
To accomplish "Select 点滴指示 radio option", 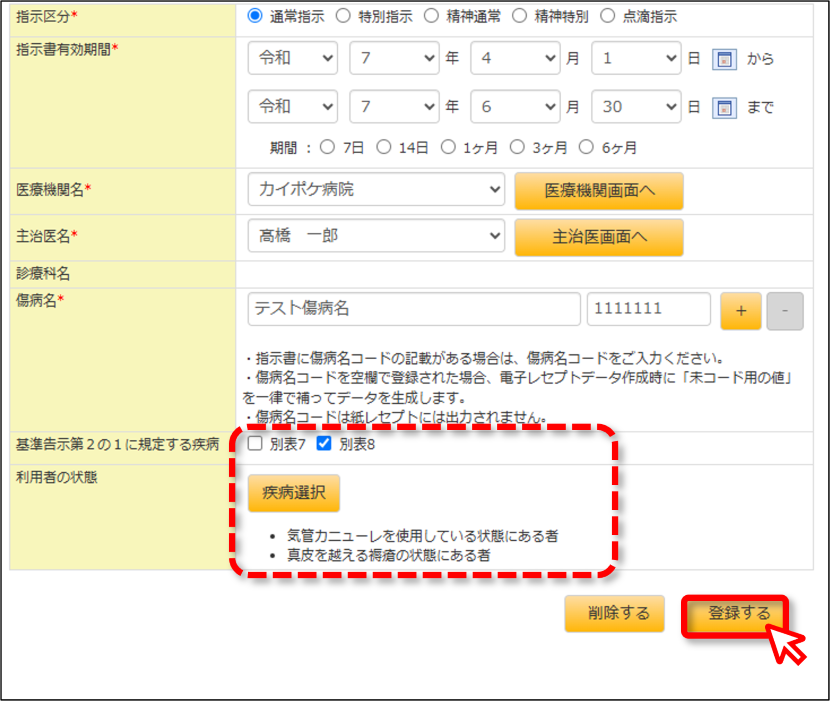I will [608, 16].
